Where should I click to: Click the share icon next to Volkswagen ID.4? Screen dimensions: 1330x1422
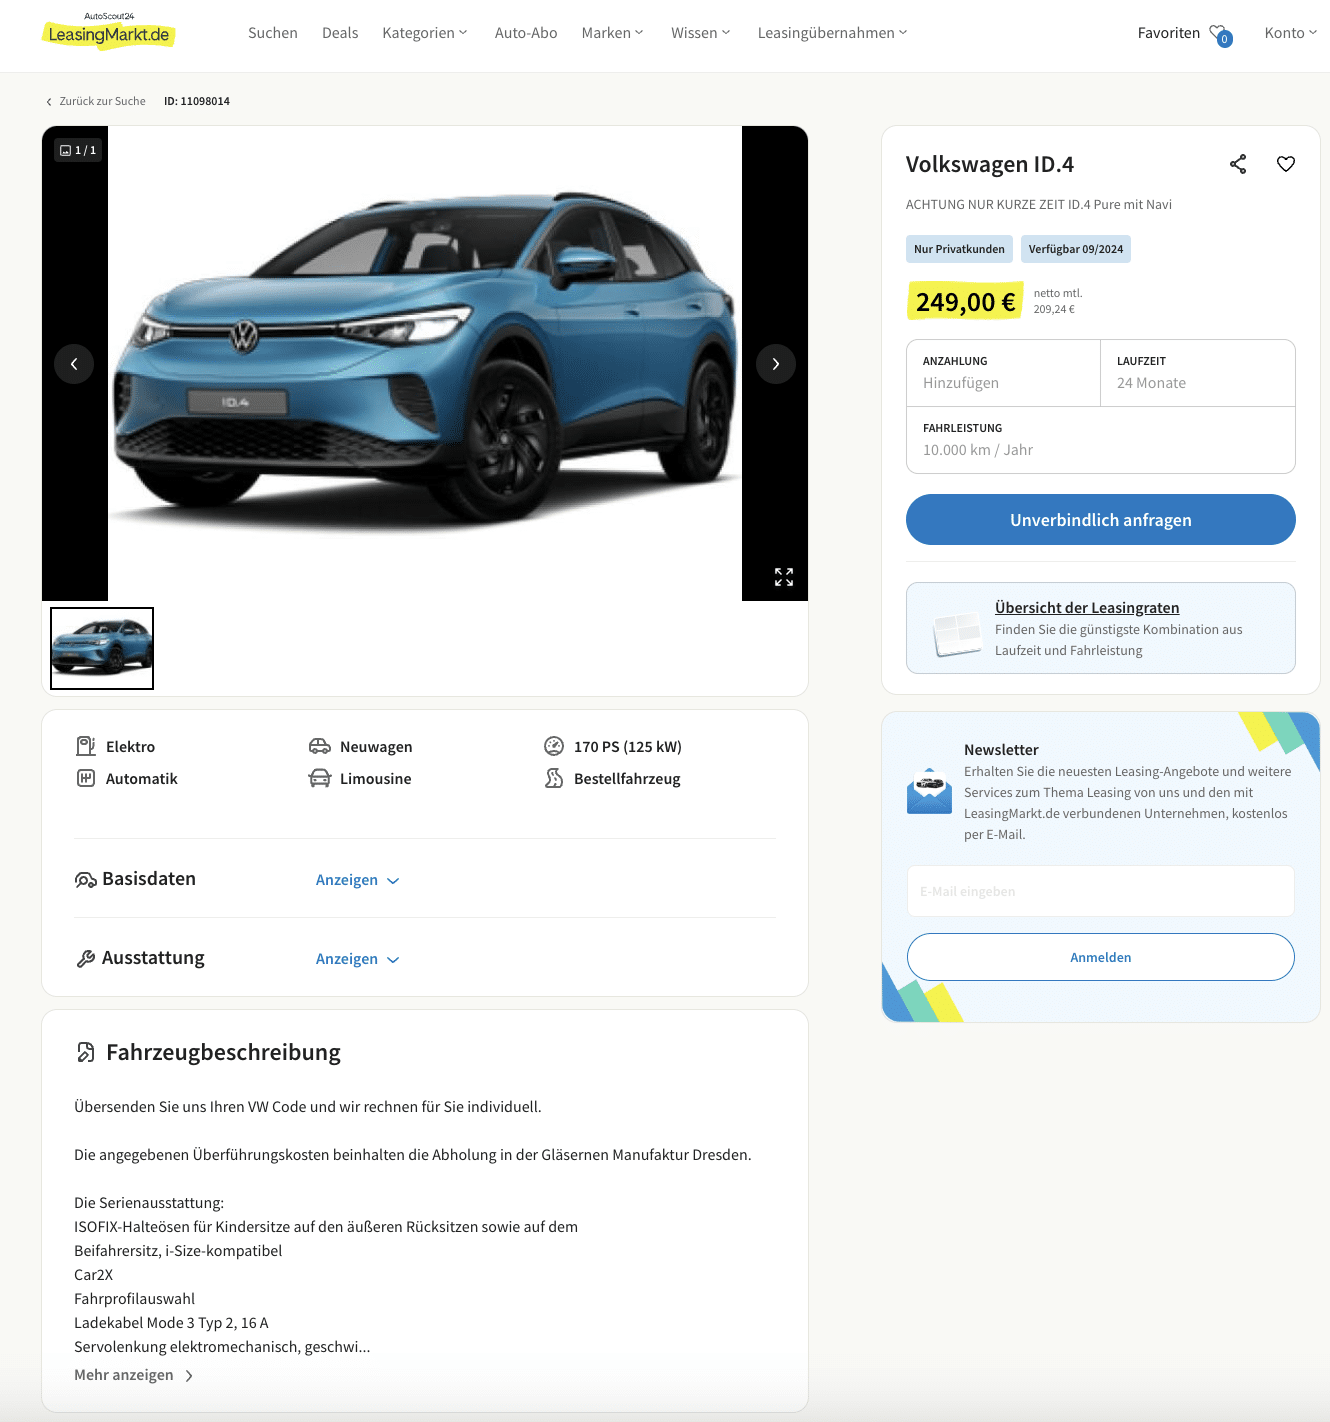pyautogui.click(x=1238, y=164)
